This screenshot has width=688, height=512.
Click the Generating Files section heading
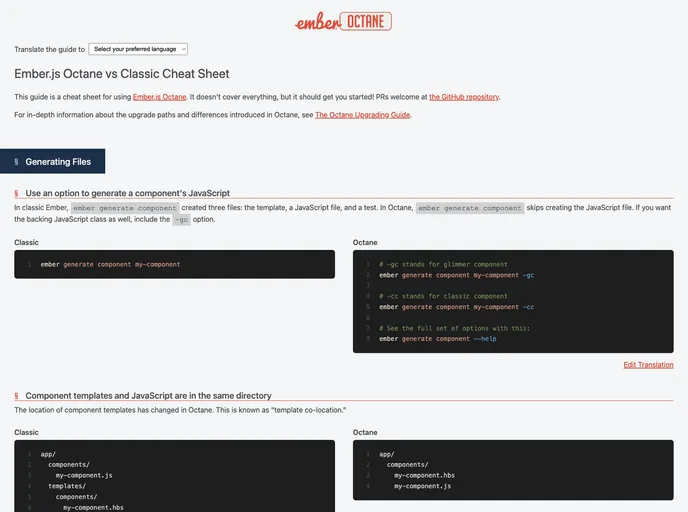pos(58,162)
